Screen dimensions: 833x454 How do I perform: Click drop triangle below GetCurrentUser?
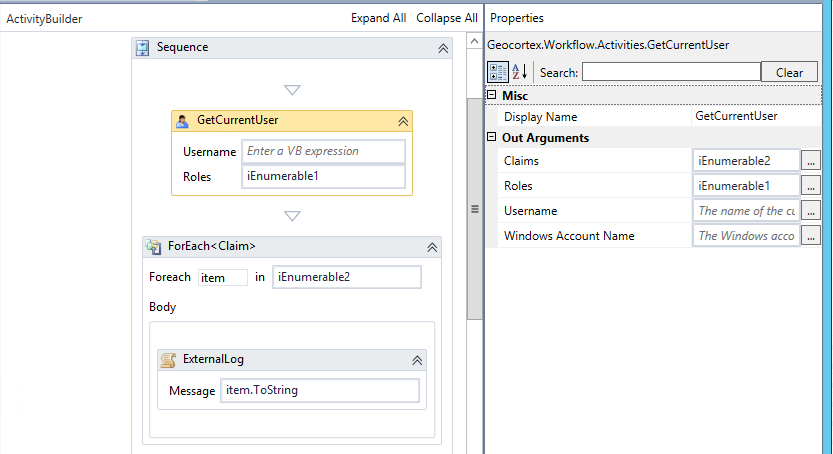[292, 216]
